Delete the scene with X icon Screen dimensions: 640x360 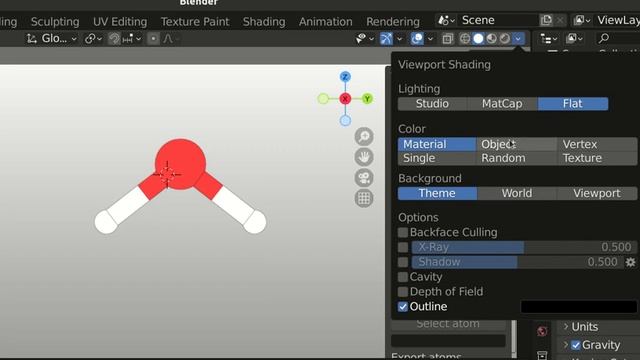point(560,20)
